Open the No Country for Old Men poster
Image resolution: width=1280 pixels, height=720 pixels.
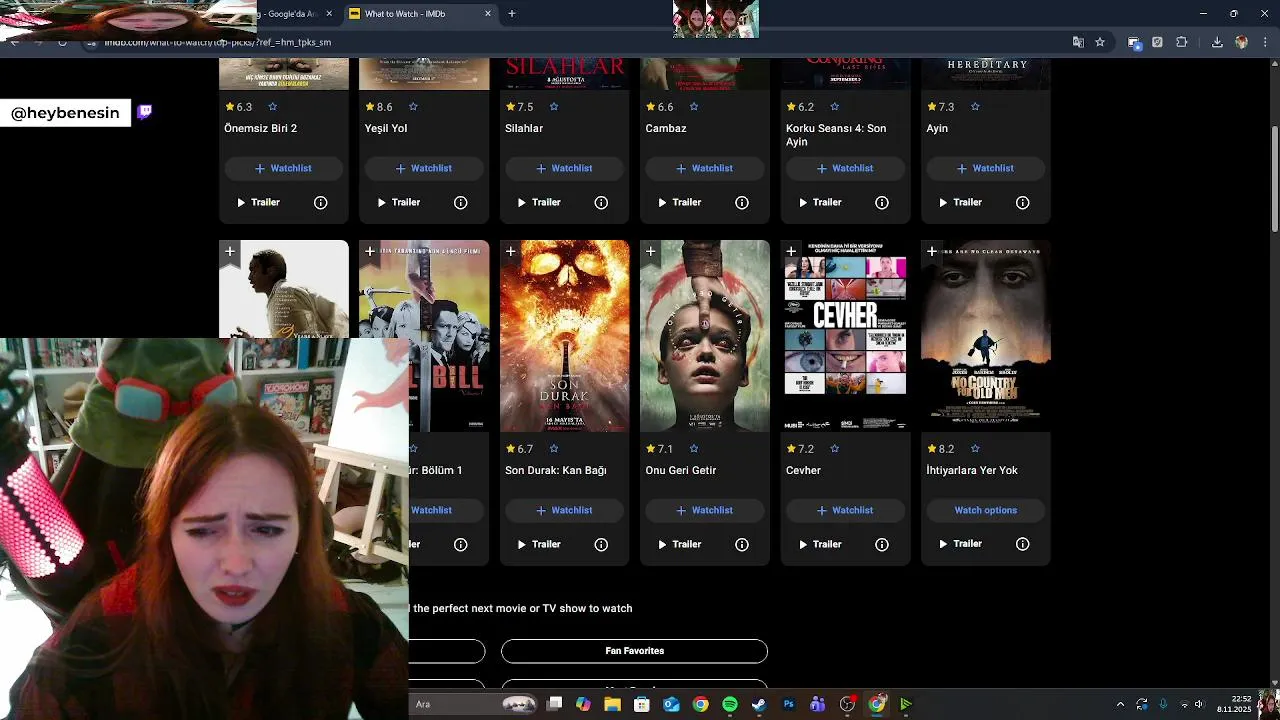point(986,336)
